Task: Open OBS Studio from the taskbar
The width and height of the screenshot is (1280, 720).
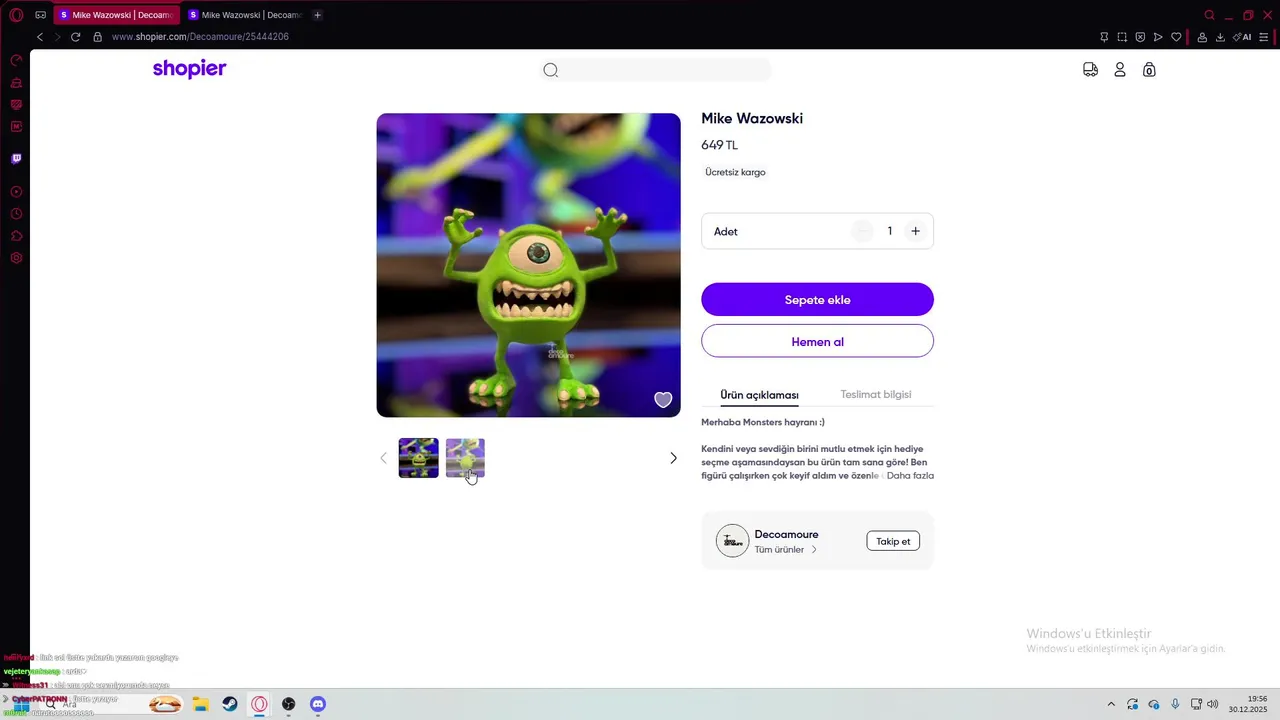Action: pos(289,704)
